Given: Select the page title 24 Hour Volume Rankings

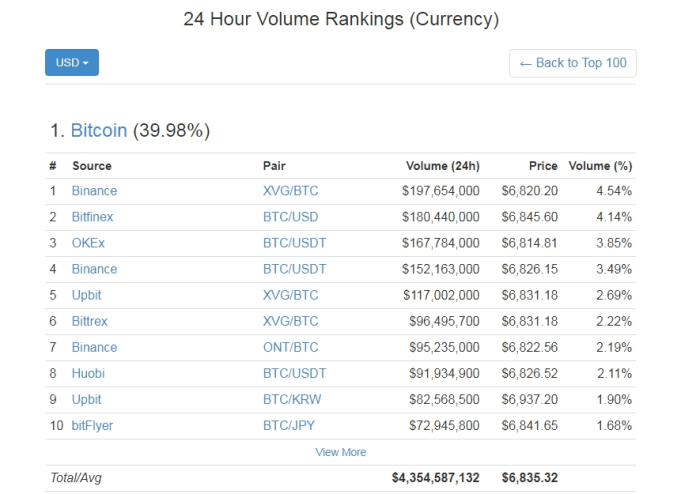Looking at the screenshot, I should tap(341, 19).
